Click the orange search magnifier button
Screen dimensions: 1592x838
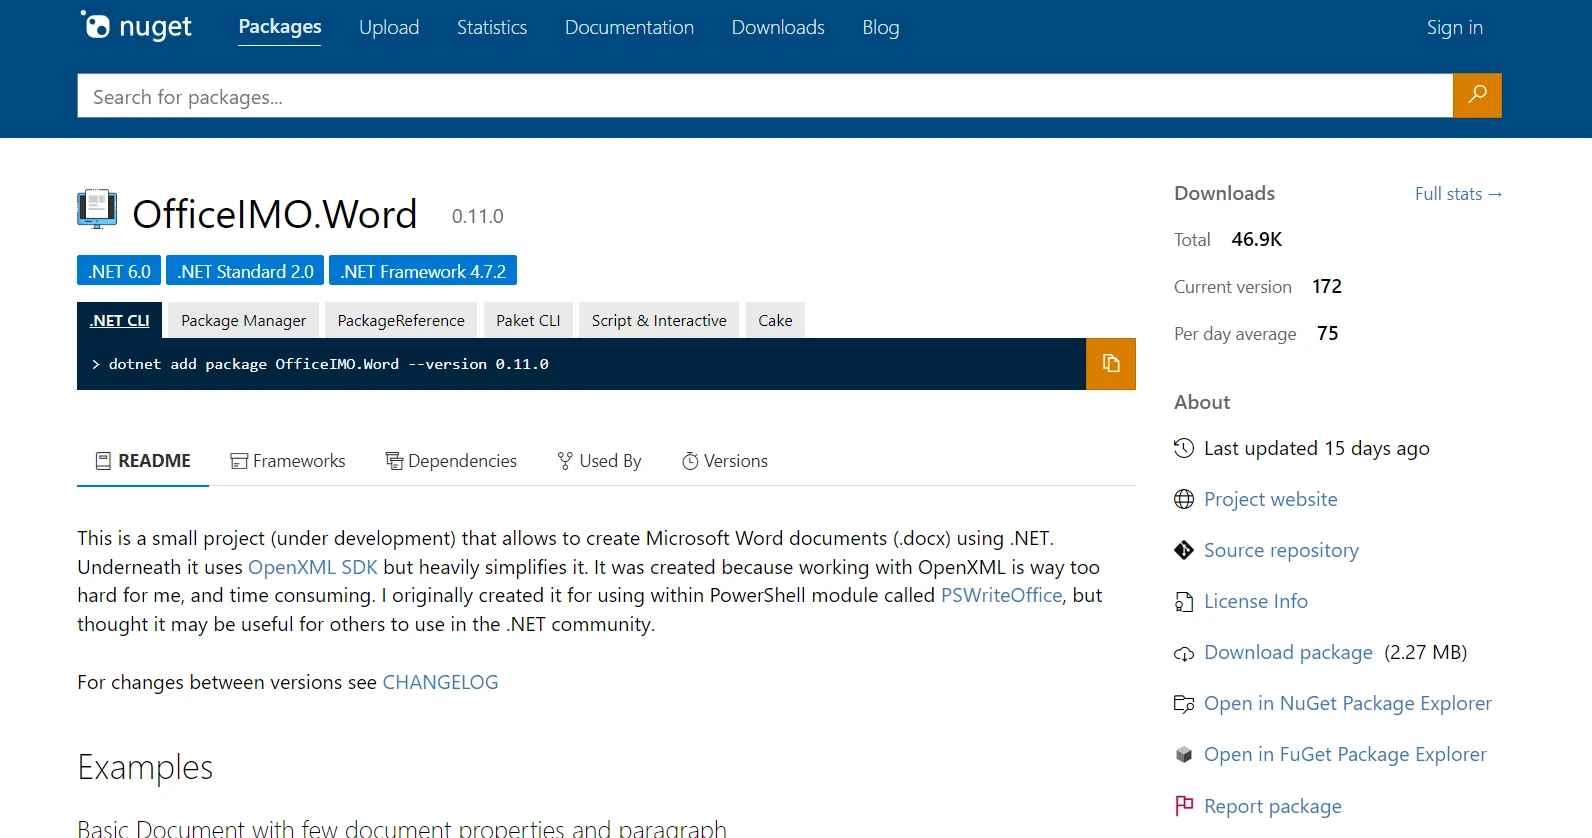tap(1476, 96)
